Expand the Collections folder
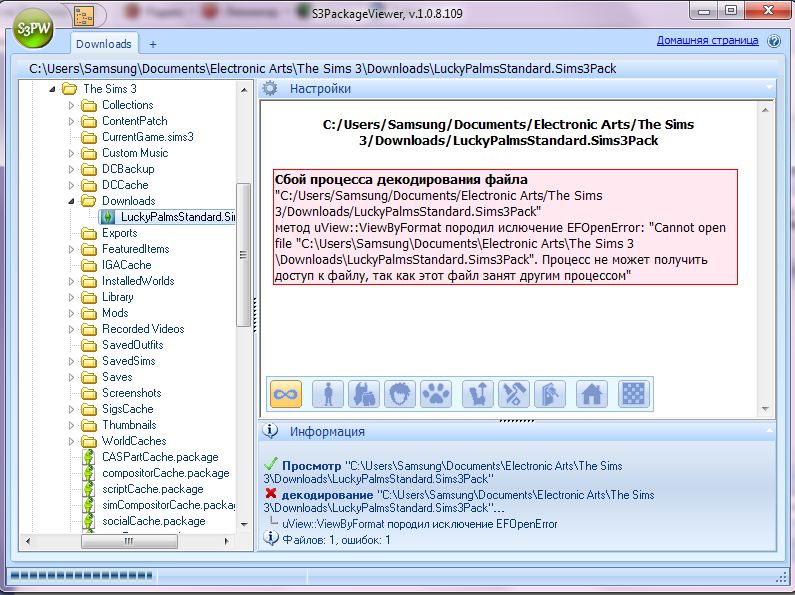 (x=71, y=105)
